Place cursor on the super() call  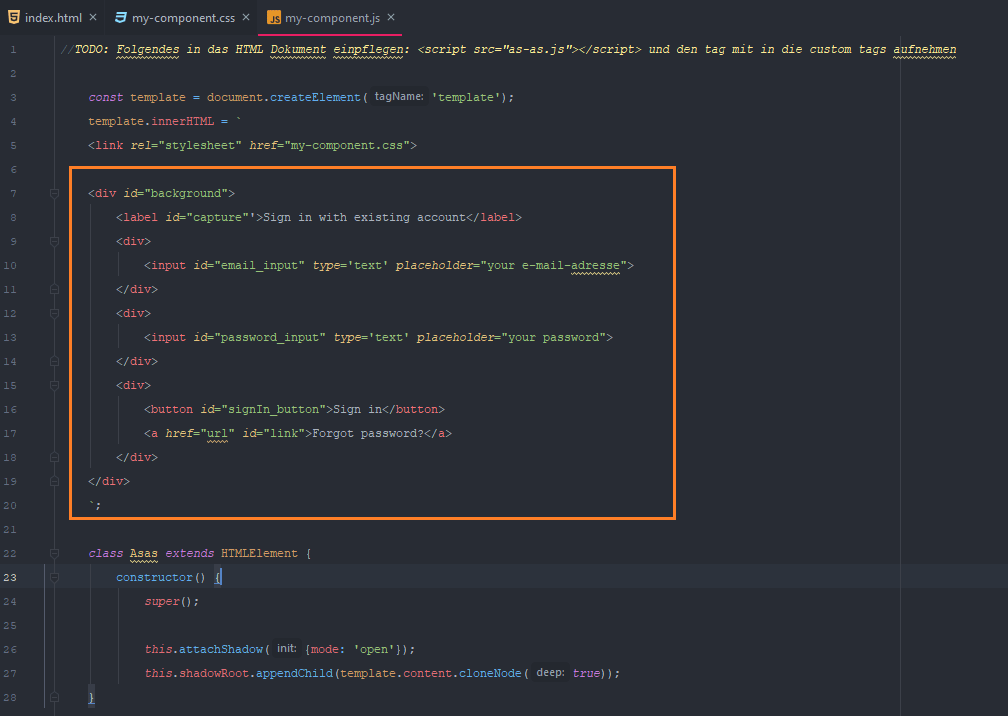[160, 601]
